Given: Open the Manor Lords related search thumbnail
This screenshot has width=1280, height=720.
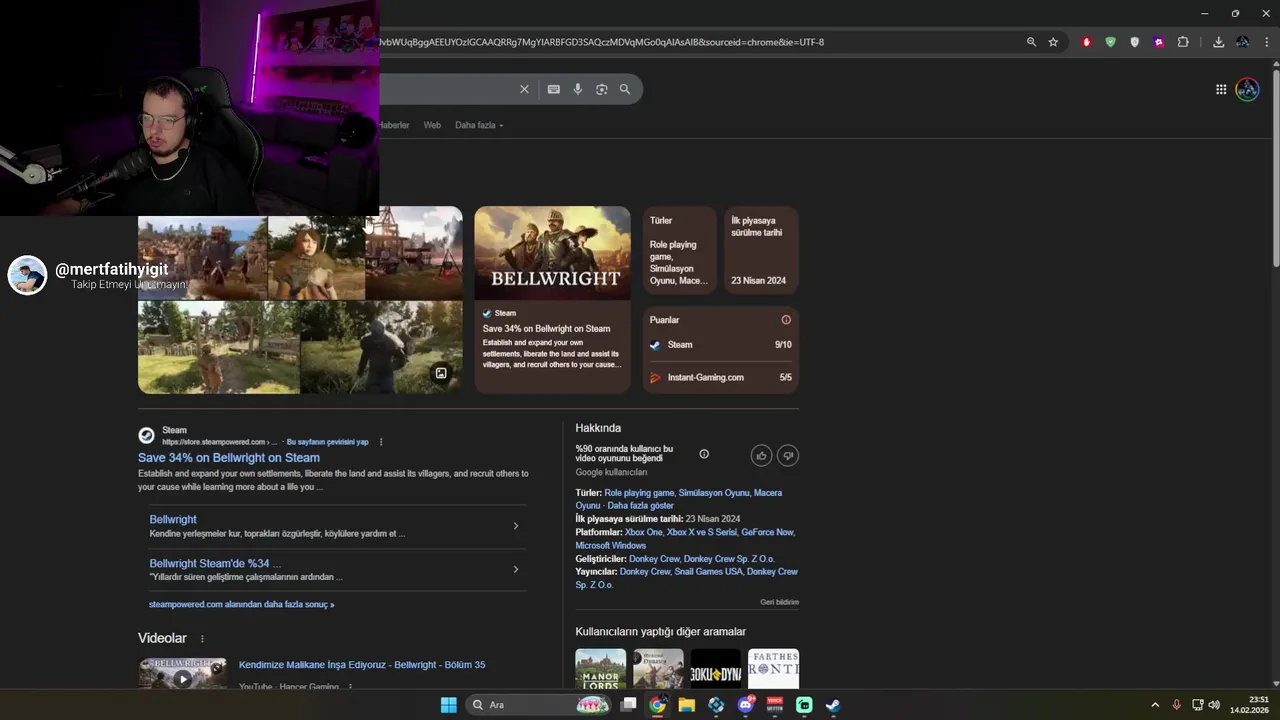Looking at the screenshot, I should 601,669.
